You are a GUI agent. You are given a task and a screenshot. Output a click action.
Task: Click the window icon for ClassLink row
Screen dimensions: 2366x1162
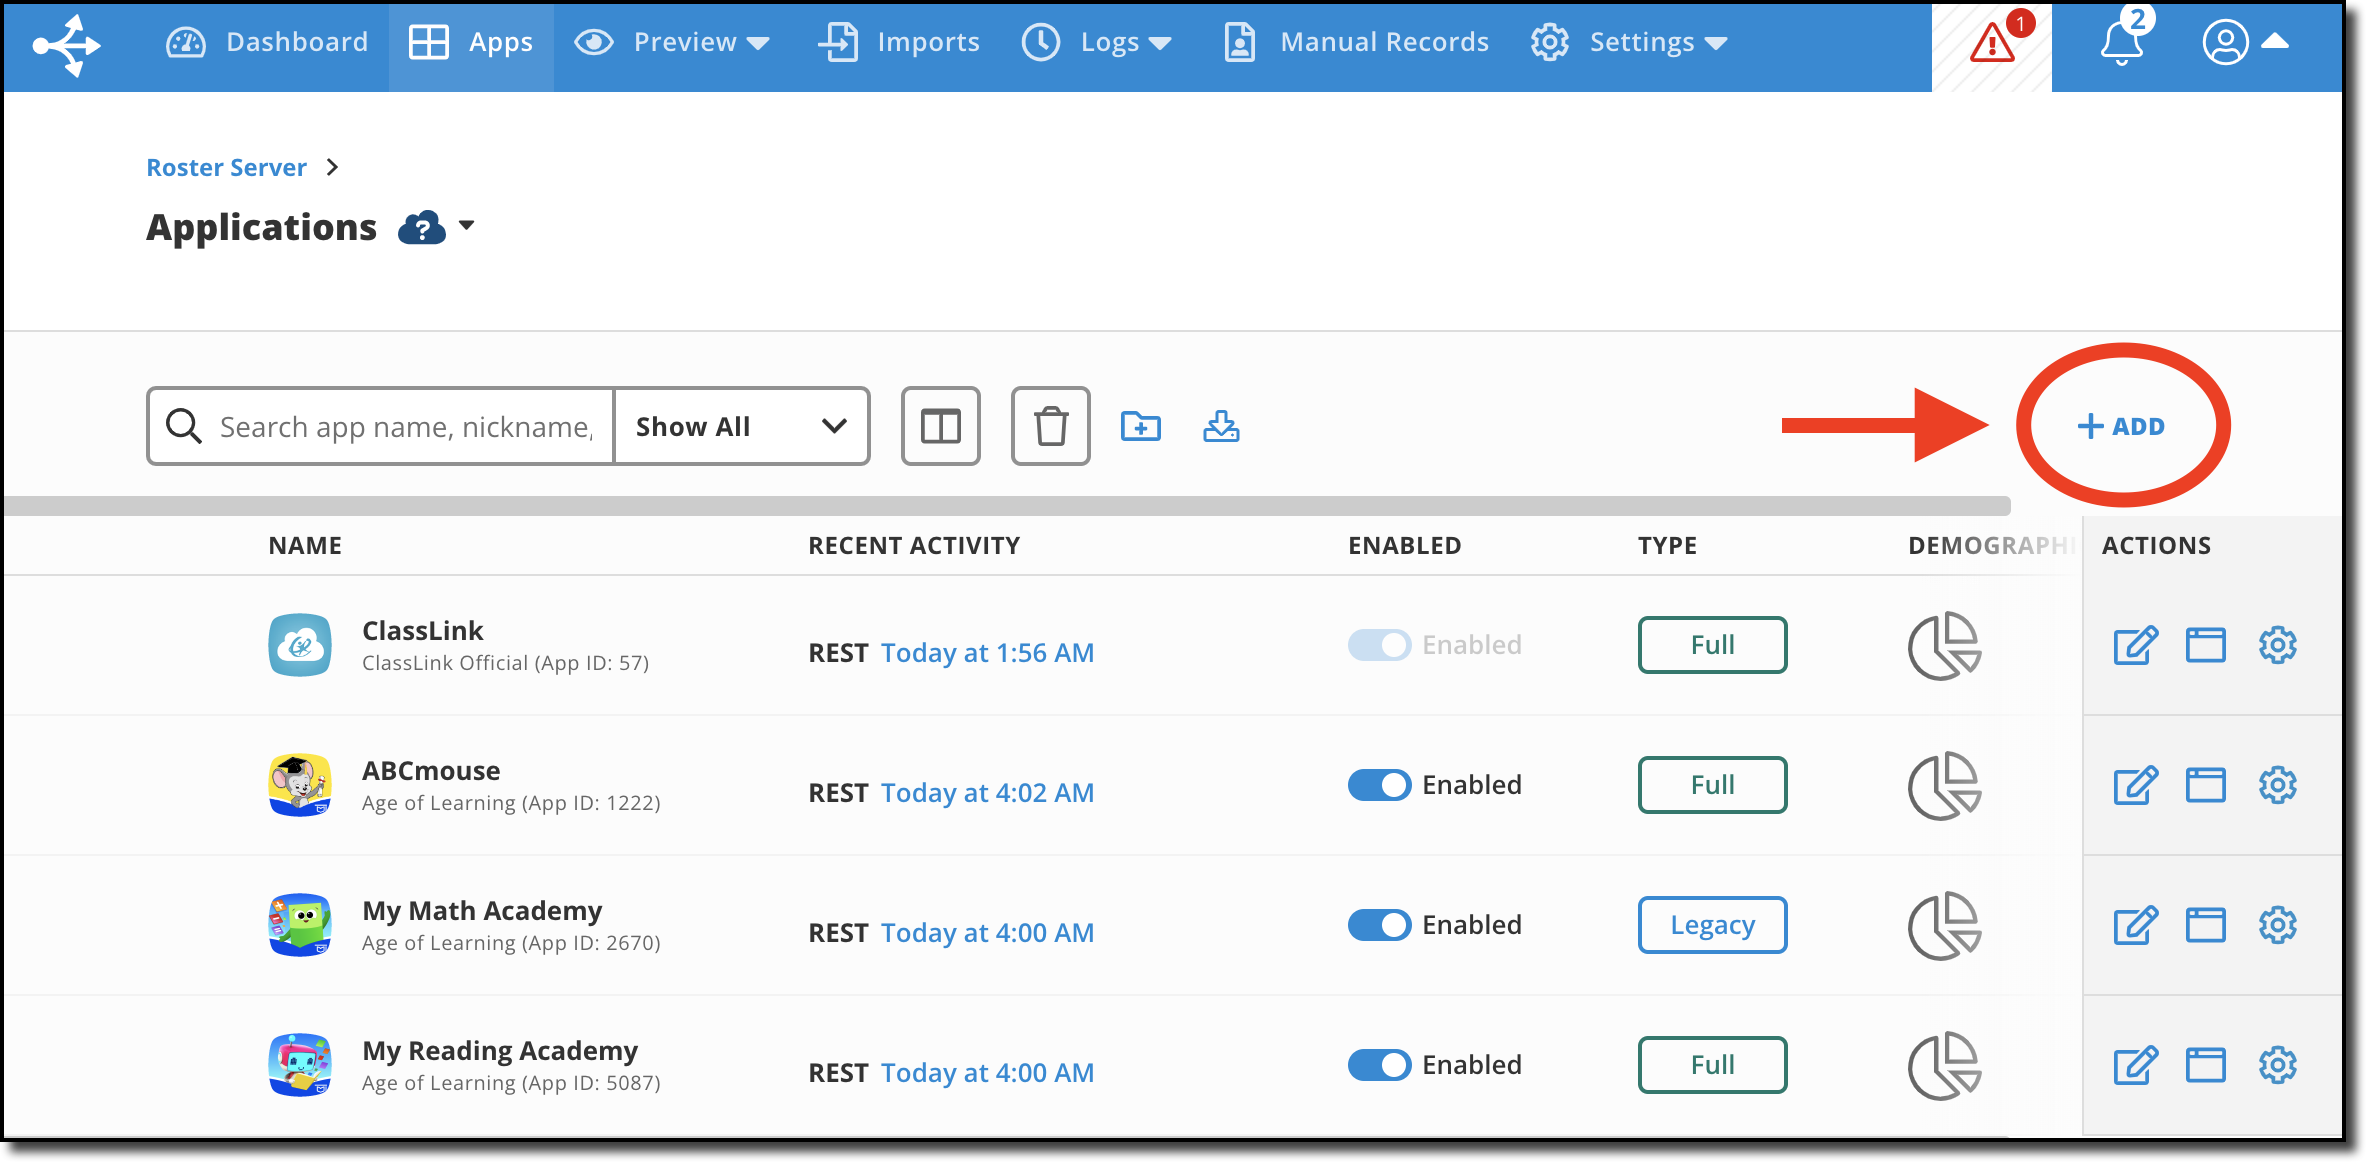click(x=2205, y=645)
